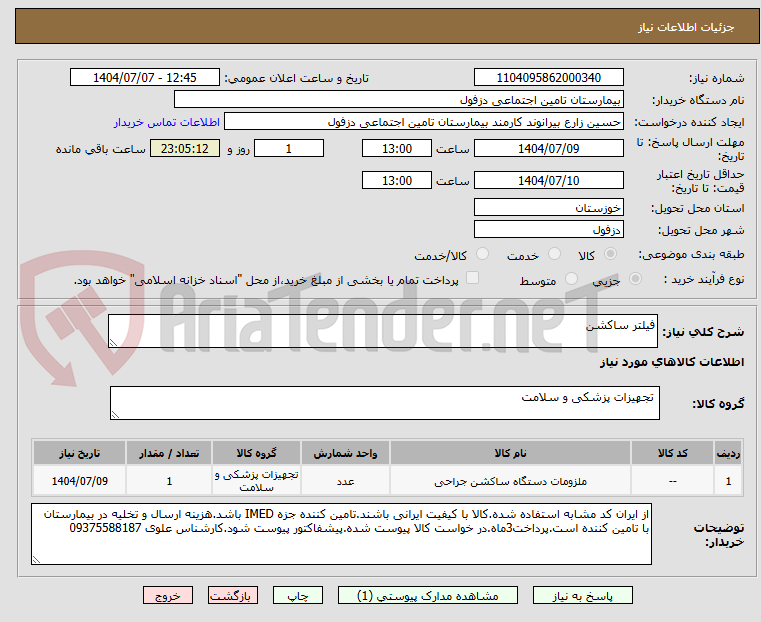Click the چاپ print button
This screenshot has height=622, width=761.
(x=298, y=595)
